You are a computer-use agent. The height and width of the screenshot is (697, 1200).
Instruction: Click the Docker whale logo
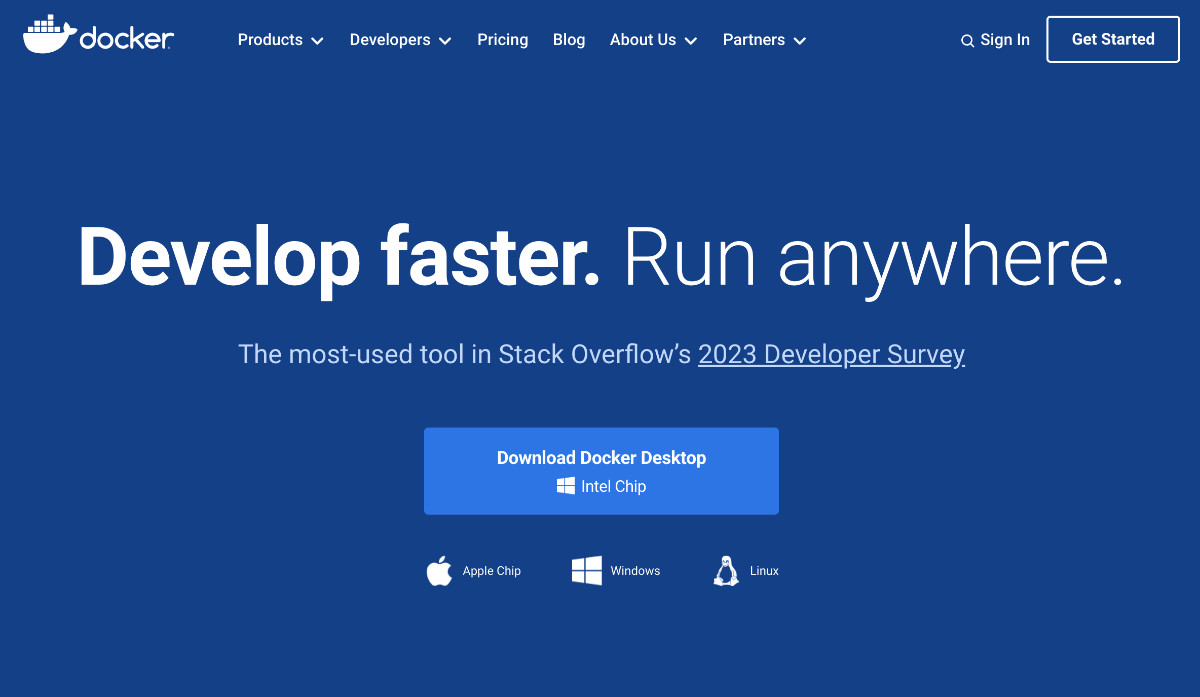[98, 36]
